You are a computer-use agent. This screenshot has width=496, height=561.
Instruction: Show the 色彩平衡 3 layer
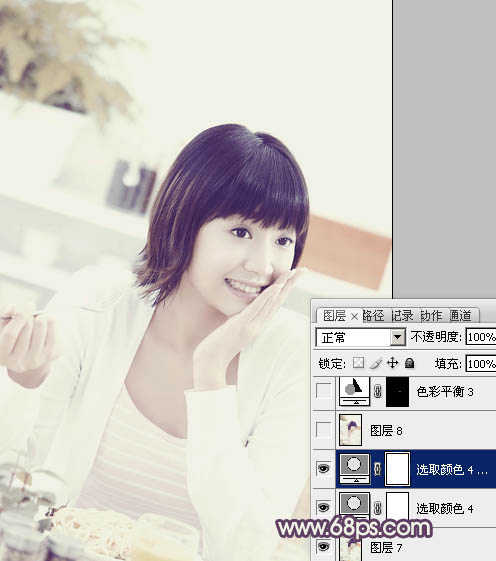324,391
